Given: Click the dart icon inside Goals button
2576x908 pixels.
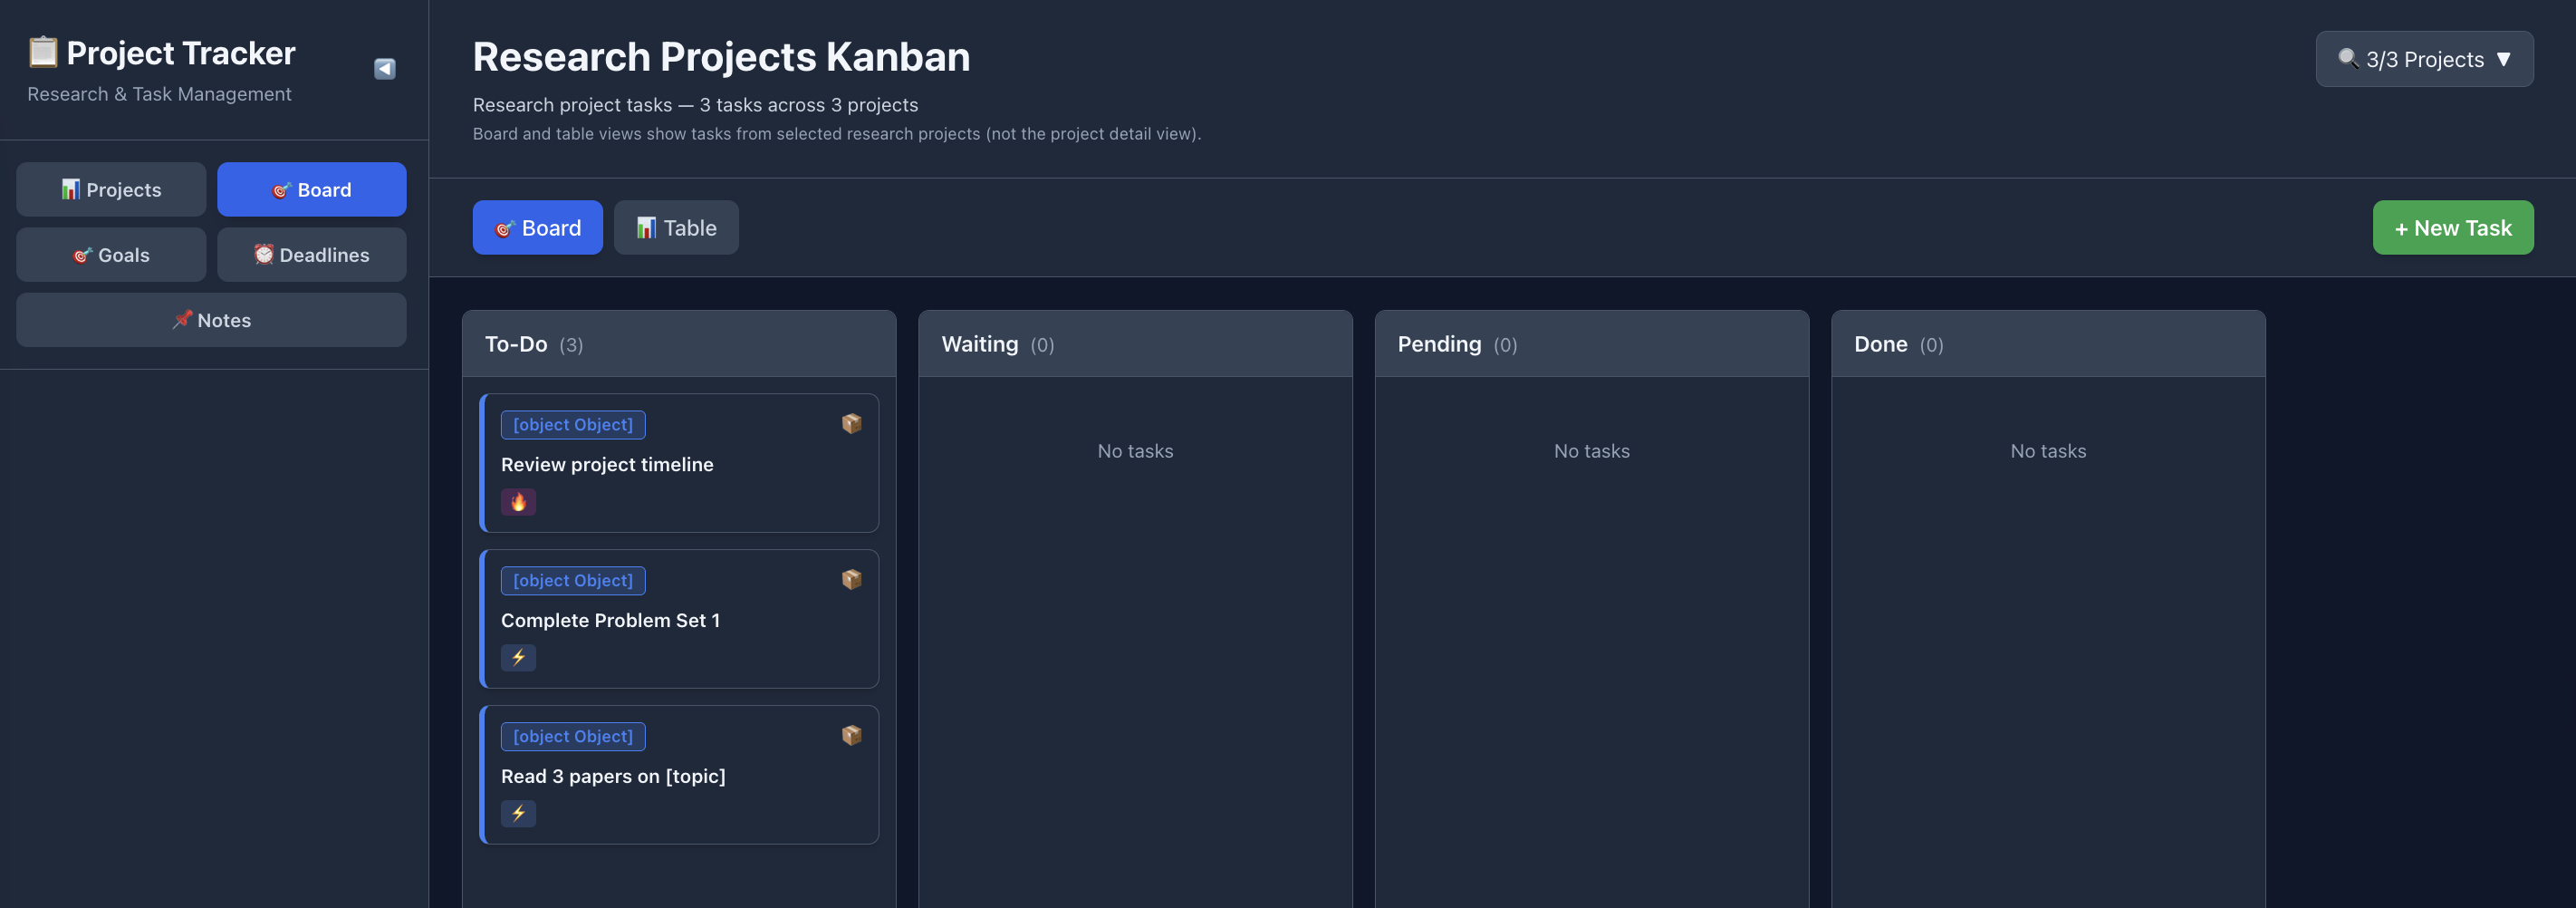Looking at the screenshot, I should pos(84,254).
